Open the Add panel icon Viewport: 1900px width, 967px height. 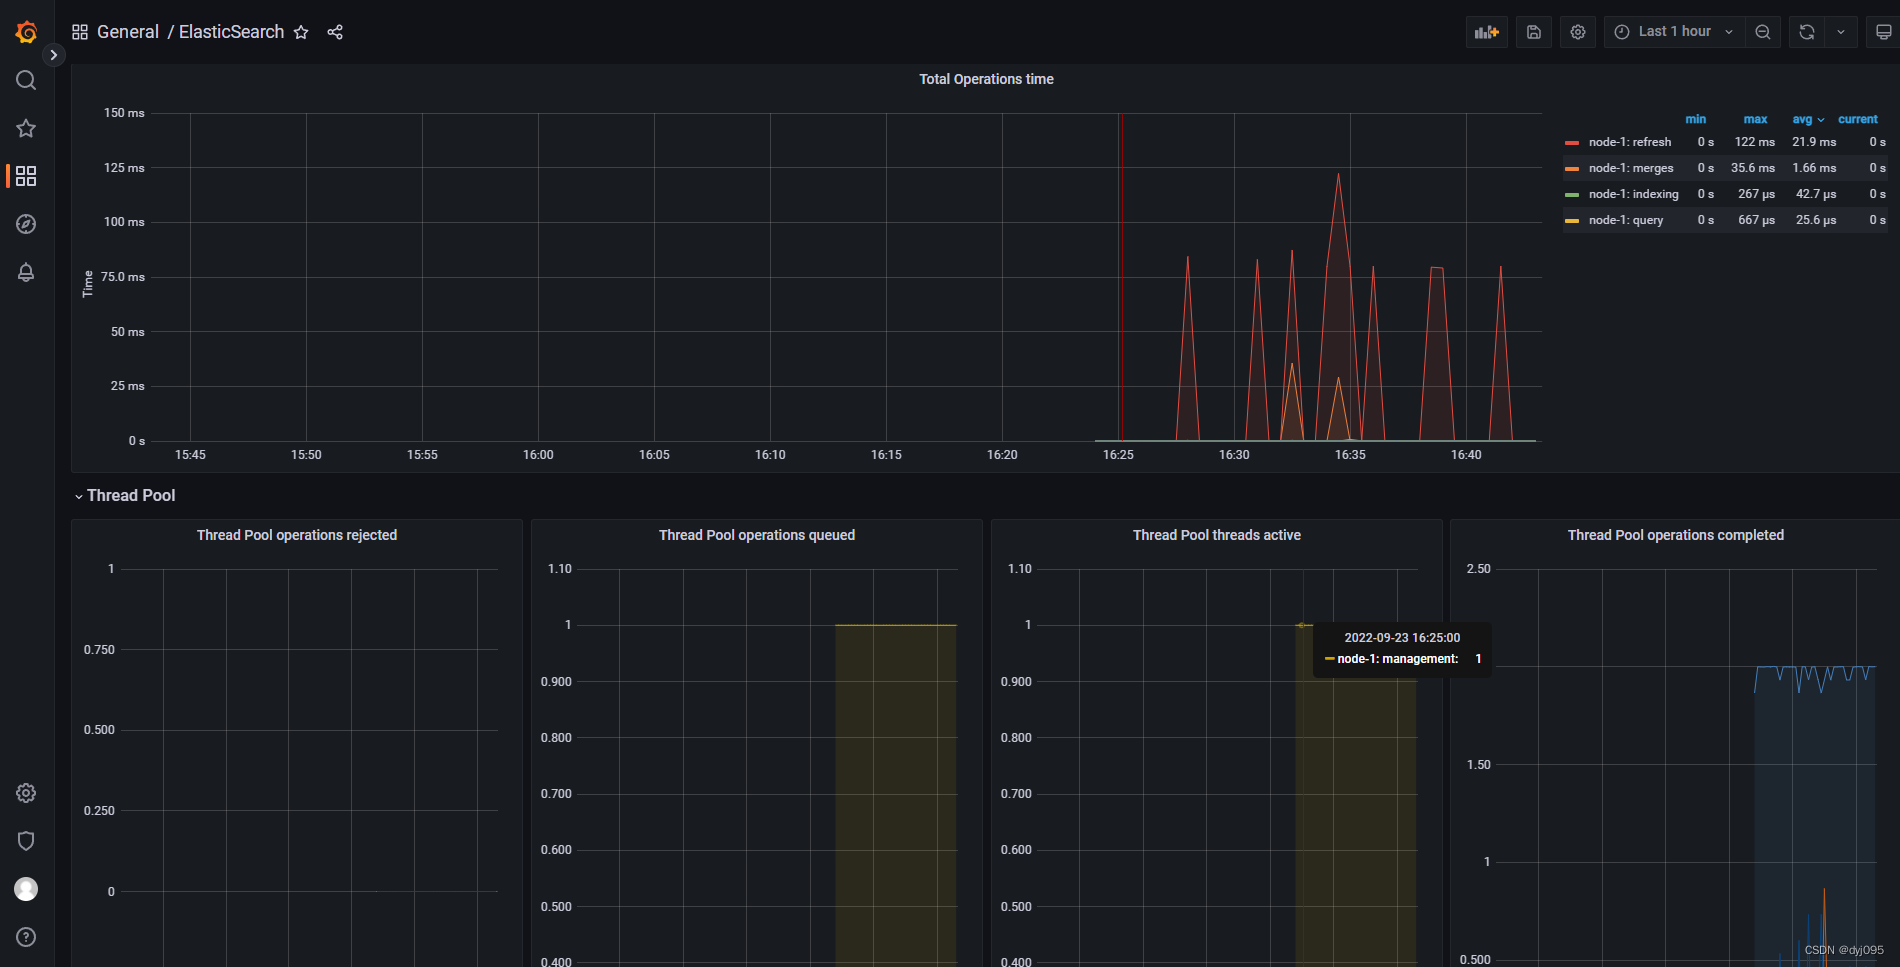point(1486,31)
